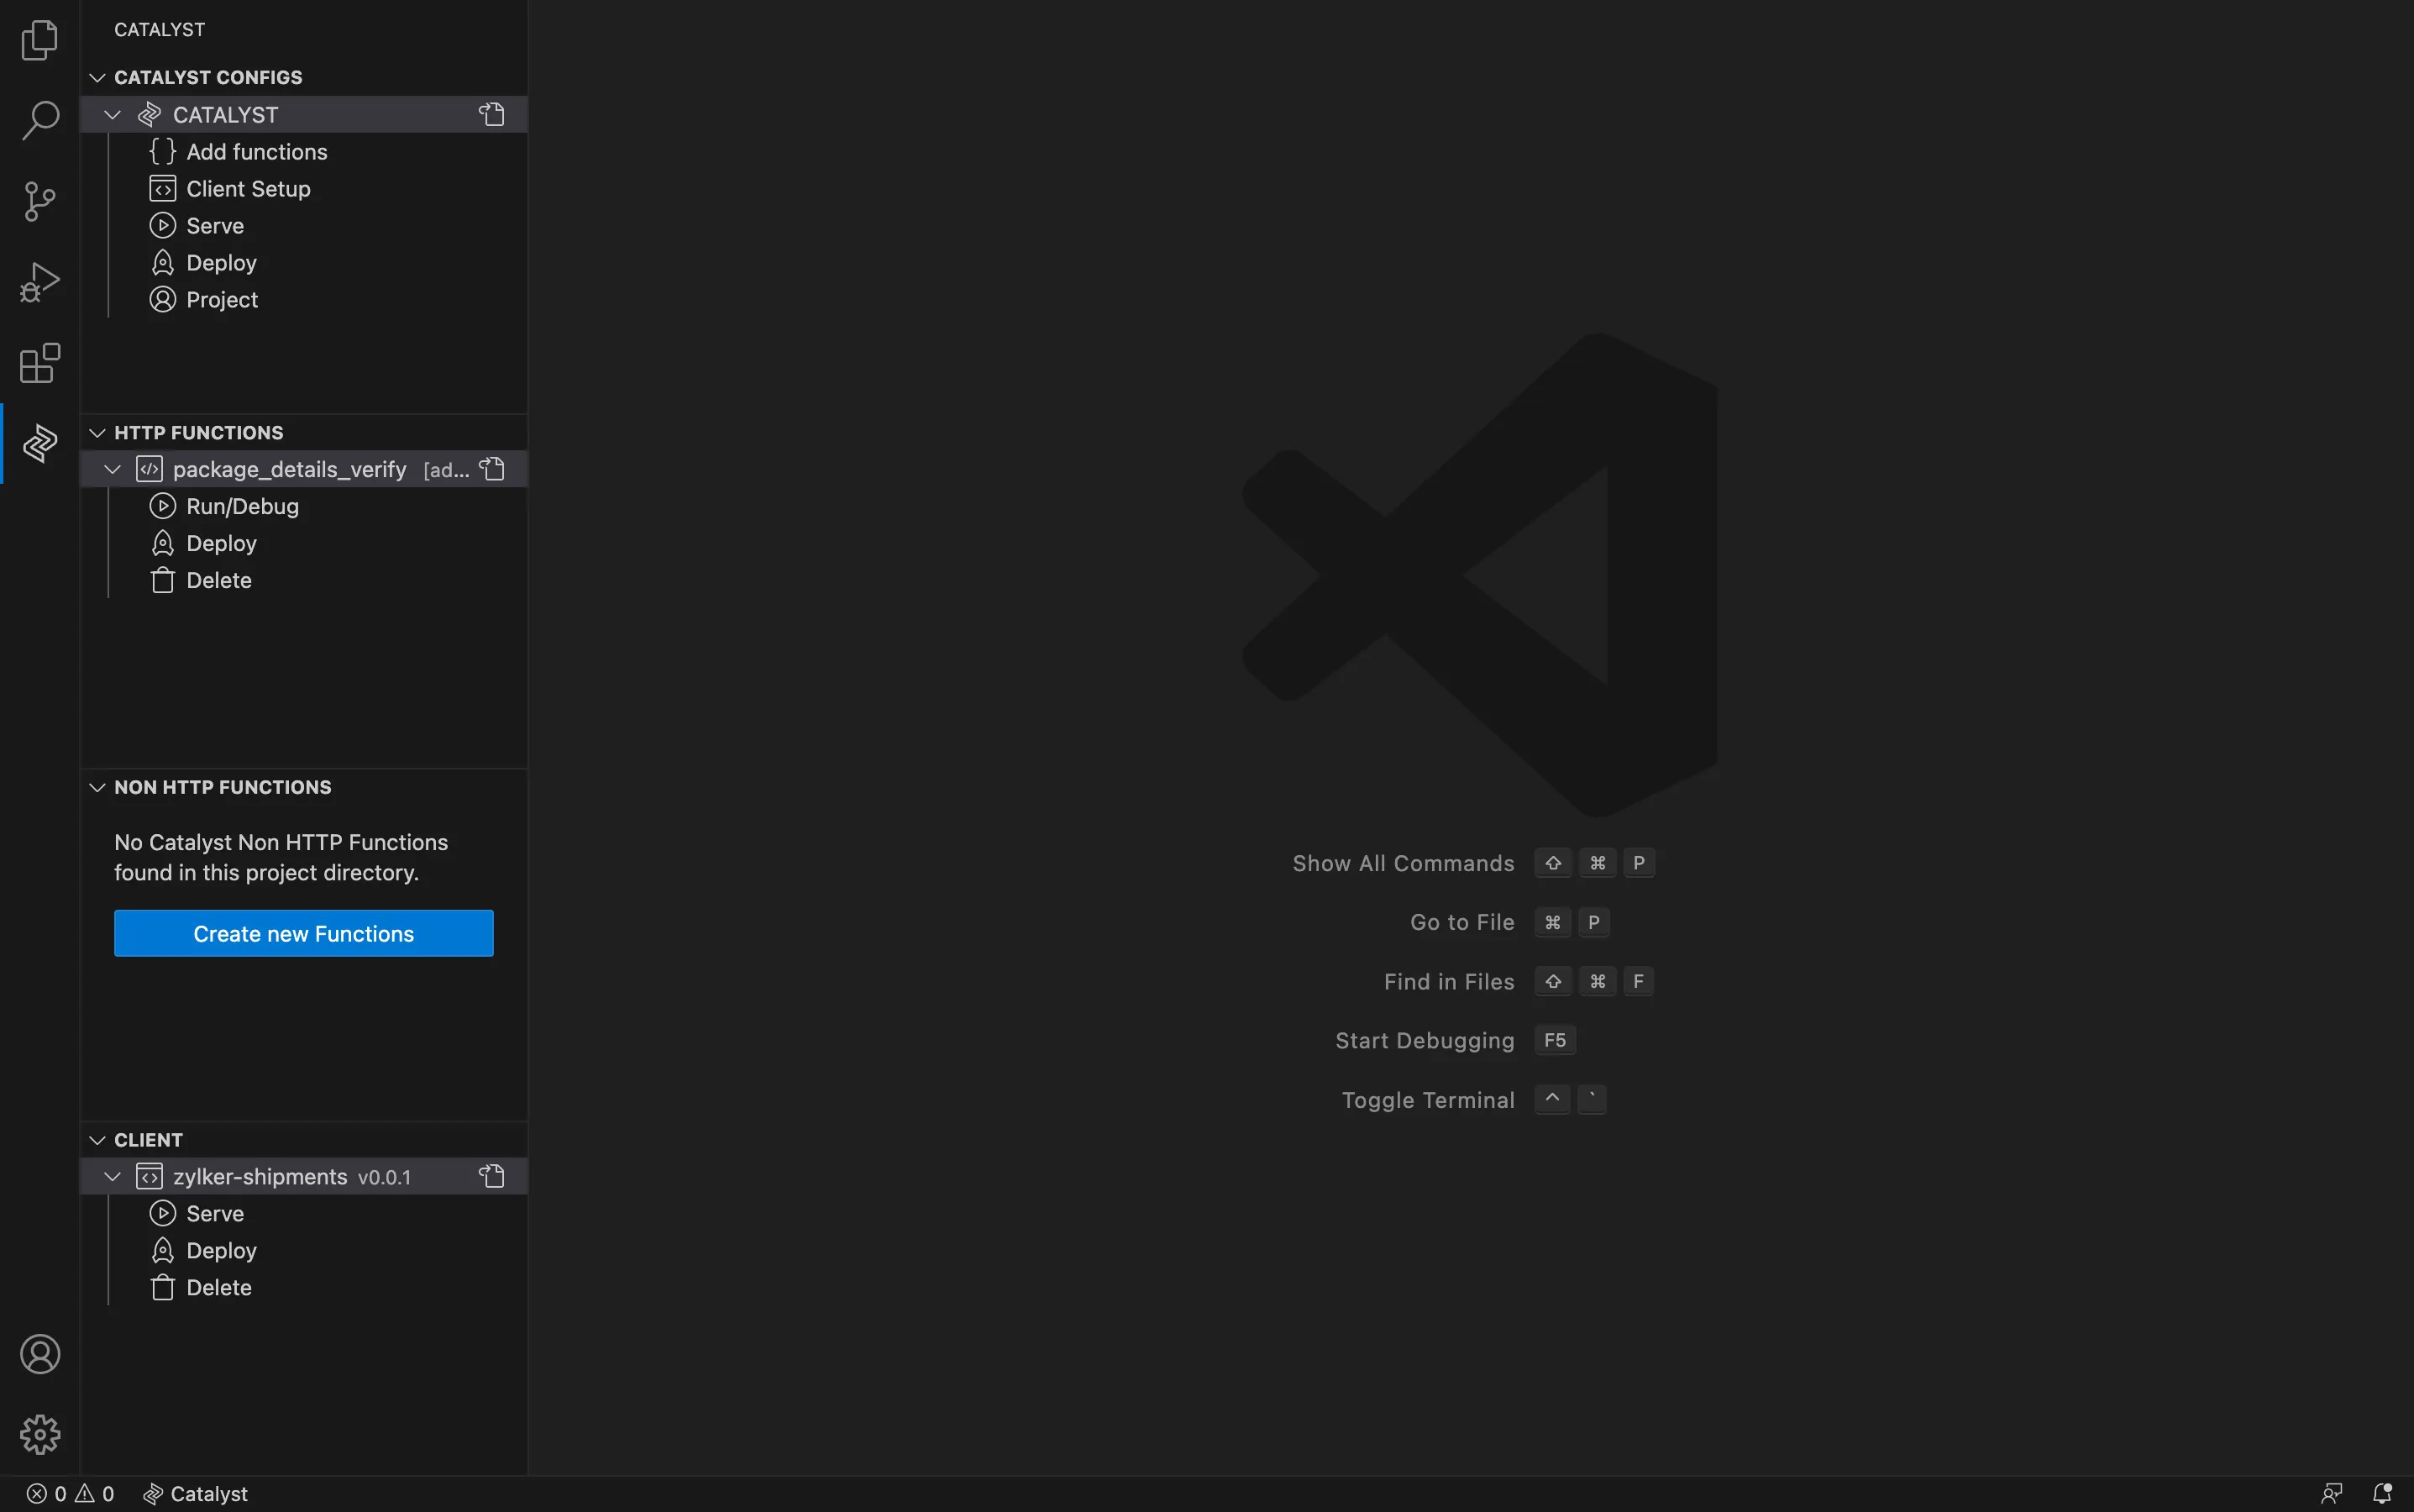The image size is (2414, 1512).
Task: Collapse the NON HTTP FUNCTIONS section
Action: 97,787
